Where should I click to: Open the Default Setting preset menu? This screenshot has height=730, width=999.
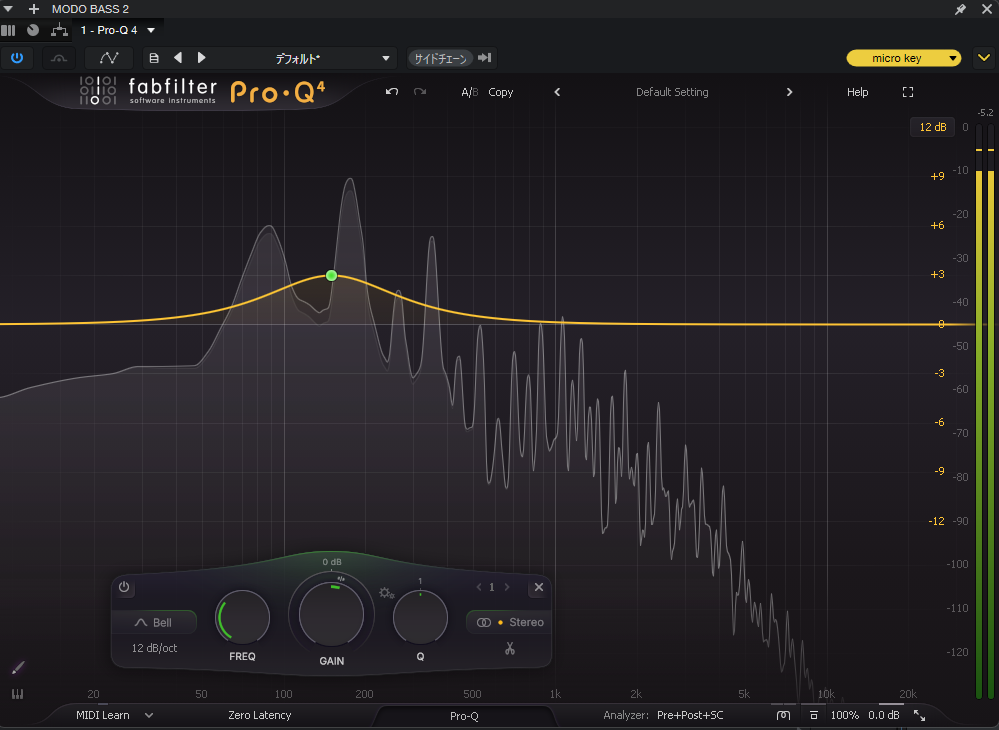click(x=672, y=92)
